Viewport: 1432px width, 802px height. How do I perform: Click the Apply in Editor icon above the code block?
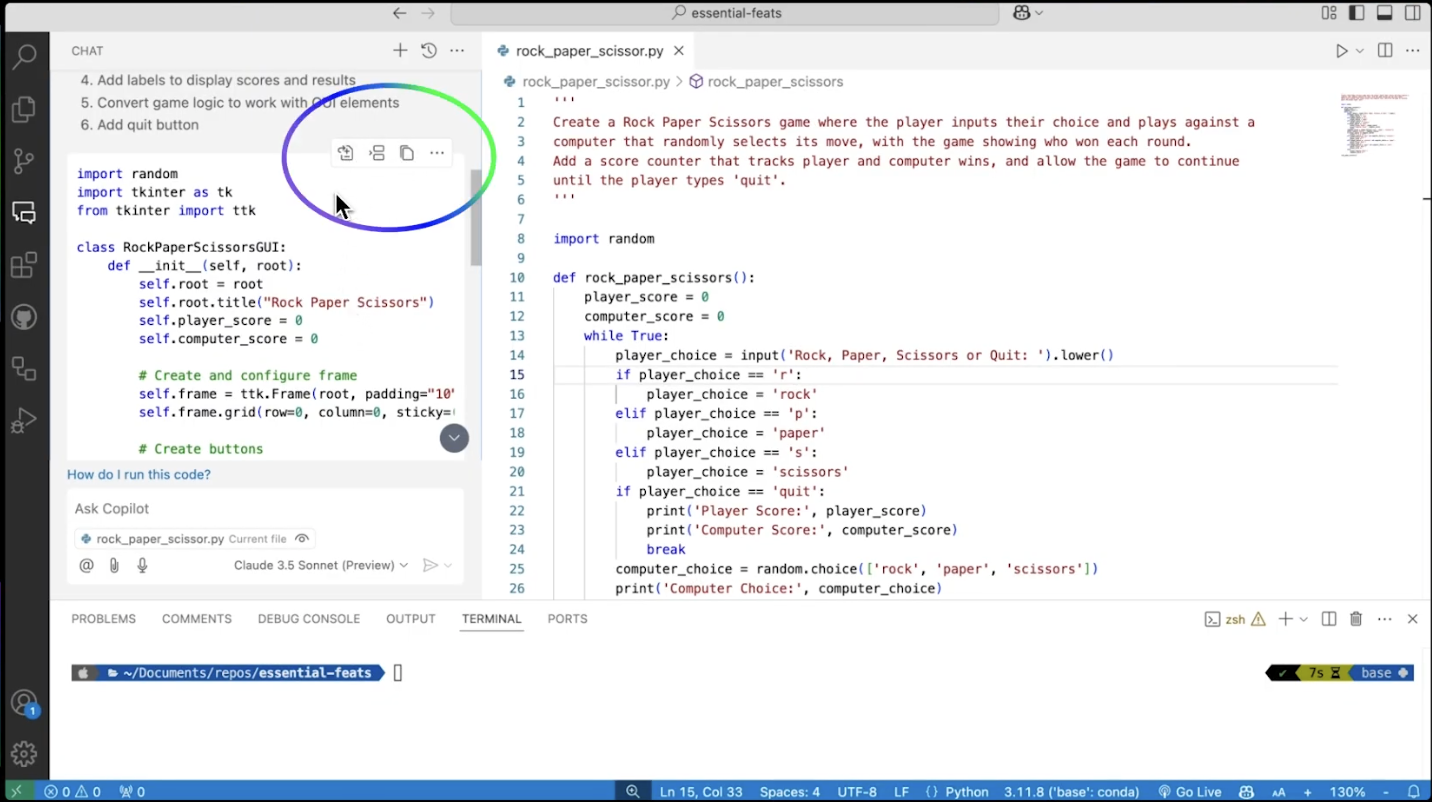click(345, 152)
